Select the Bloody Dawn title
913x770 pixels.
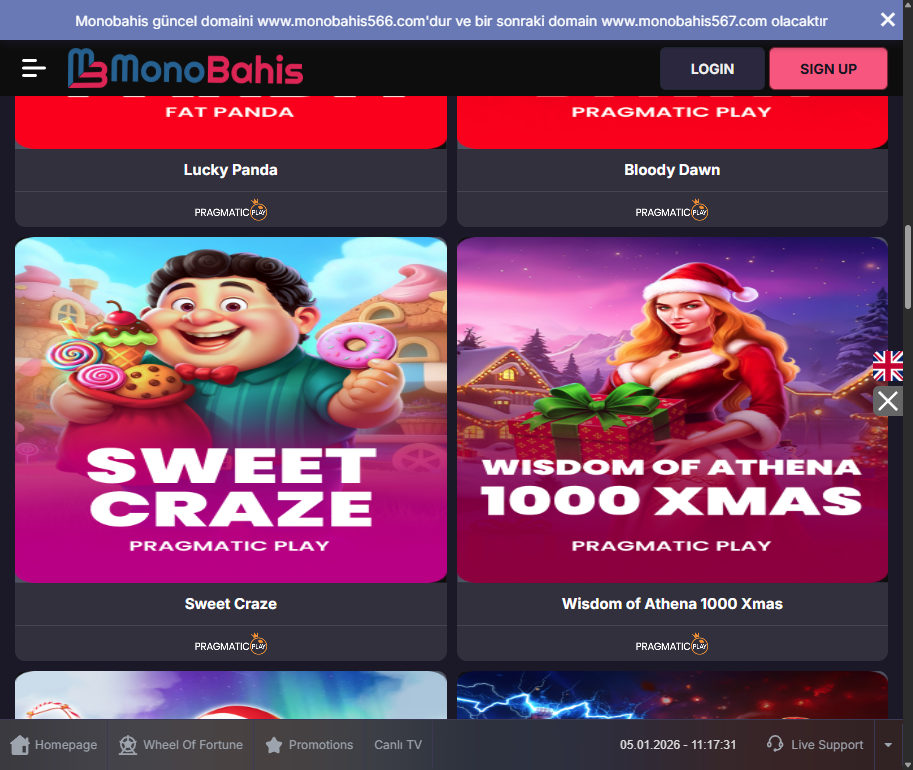[672, 169]
